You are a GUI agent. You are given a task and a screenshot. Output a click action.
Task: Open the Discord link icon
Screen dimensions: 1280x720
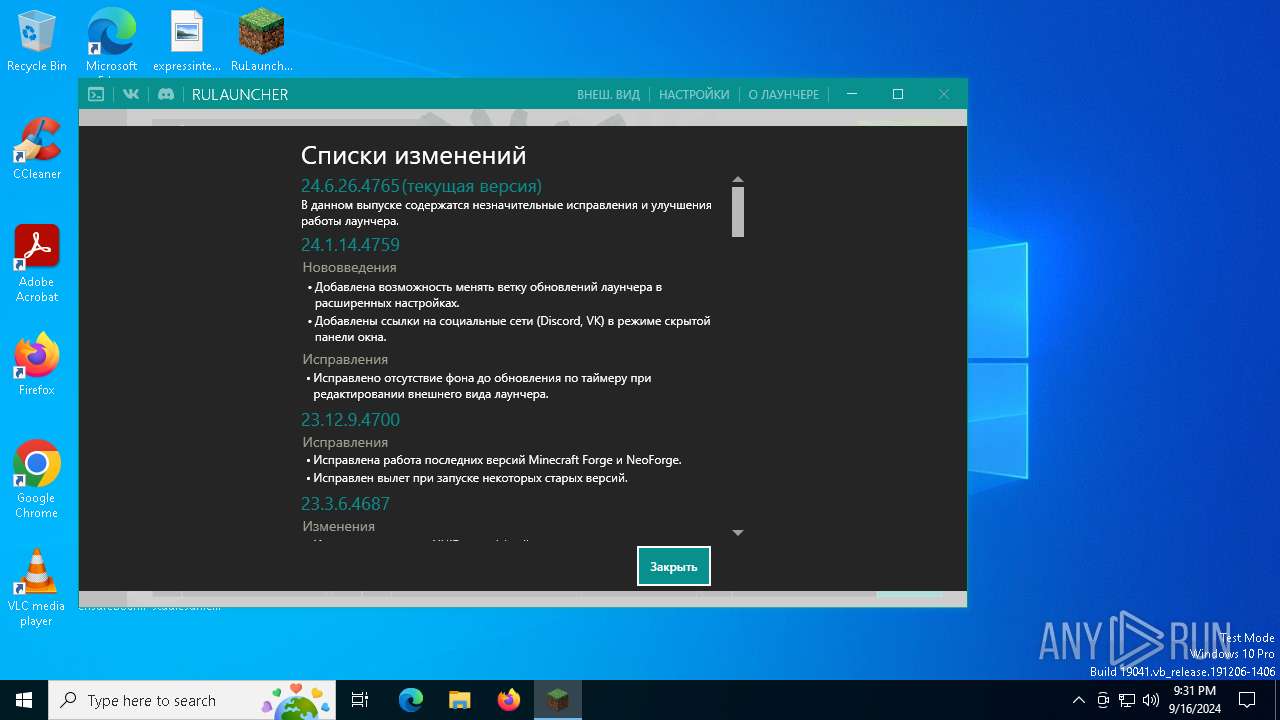click(166, 94)
